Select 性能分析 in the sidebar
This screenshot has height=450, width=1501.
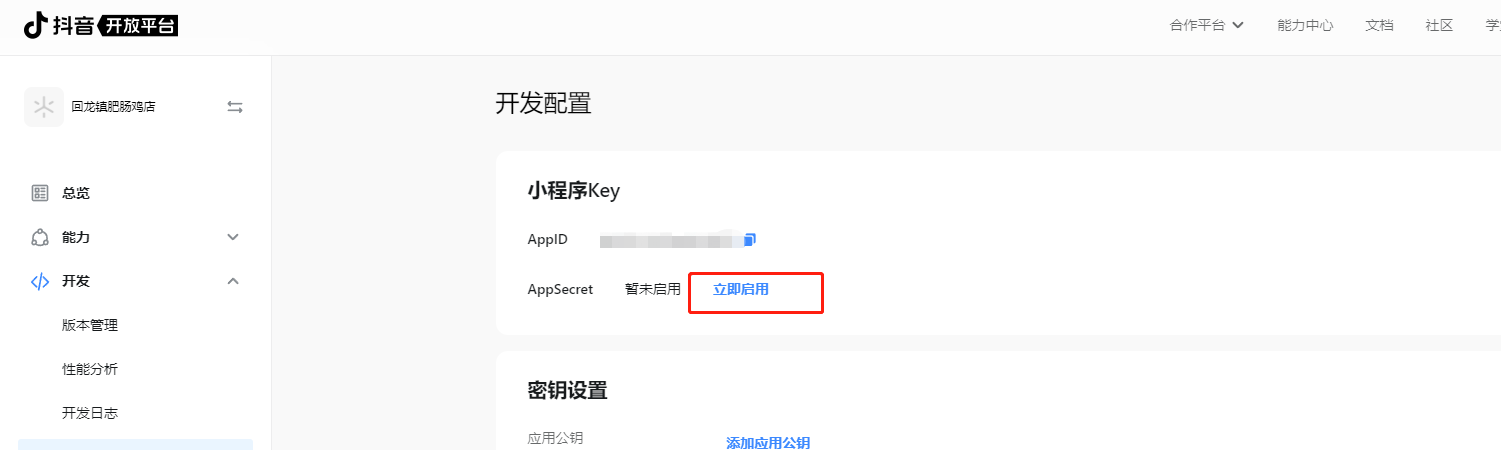click(x=90, y=369)
